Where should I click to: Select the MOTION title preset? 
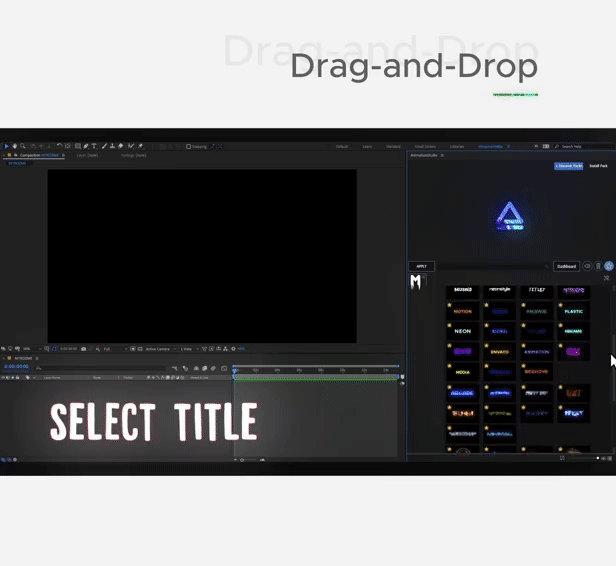(x=462, y=311)
